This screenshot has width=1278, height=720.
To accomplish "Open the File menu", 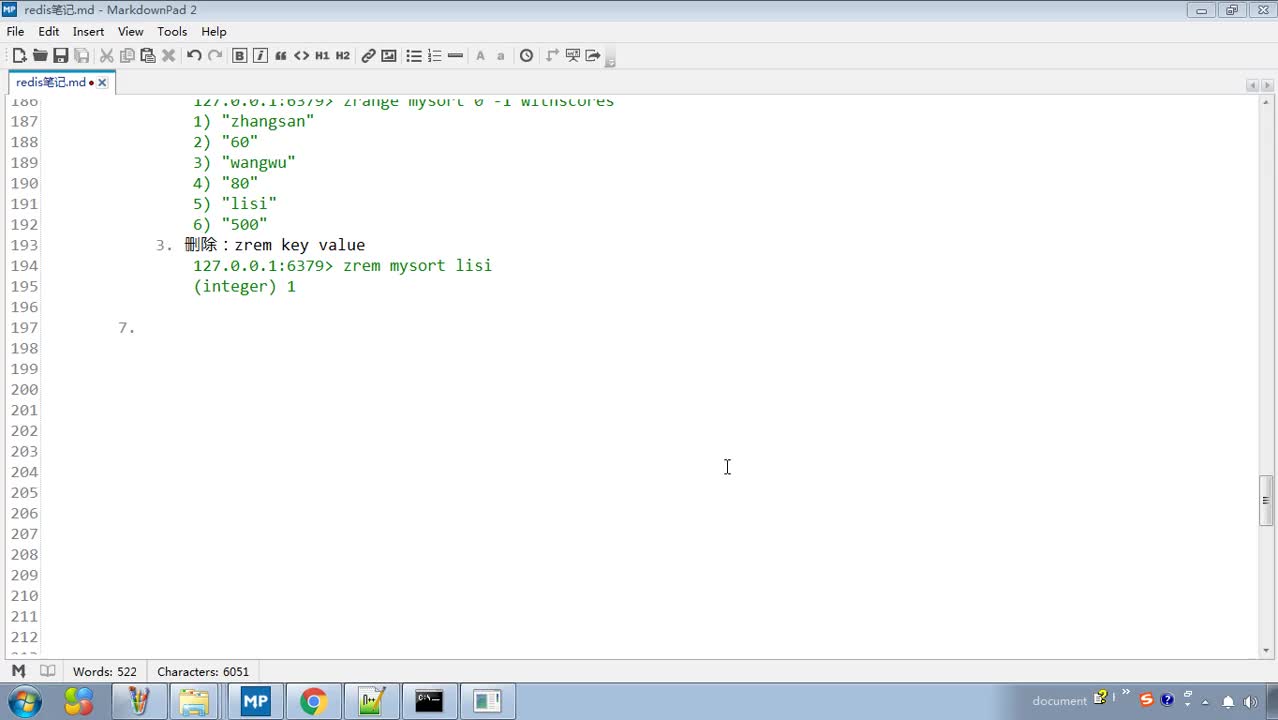I will pyautogui.click(x=15, y=31).
